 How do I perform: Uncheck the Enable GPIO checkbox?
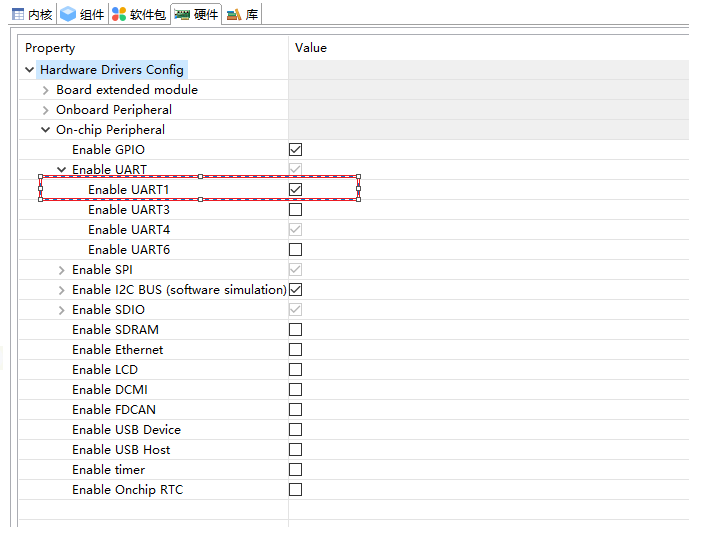coord(295,150)
